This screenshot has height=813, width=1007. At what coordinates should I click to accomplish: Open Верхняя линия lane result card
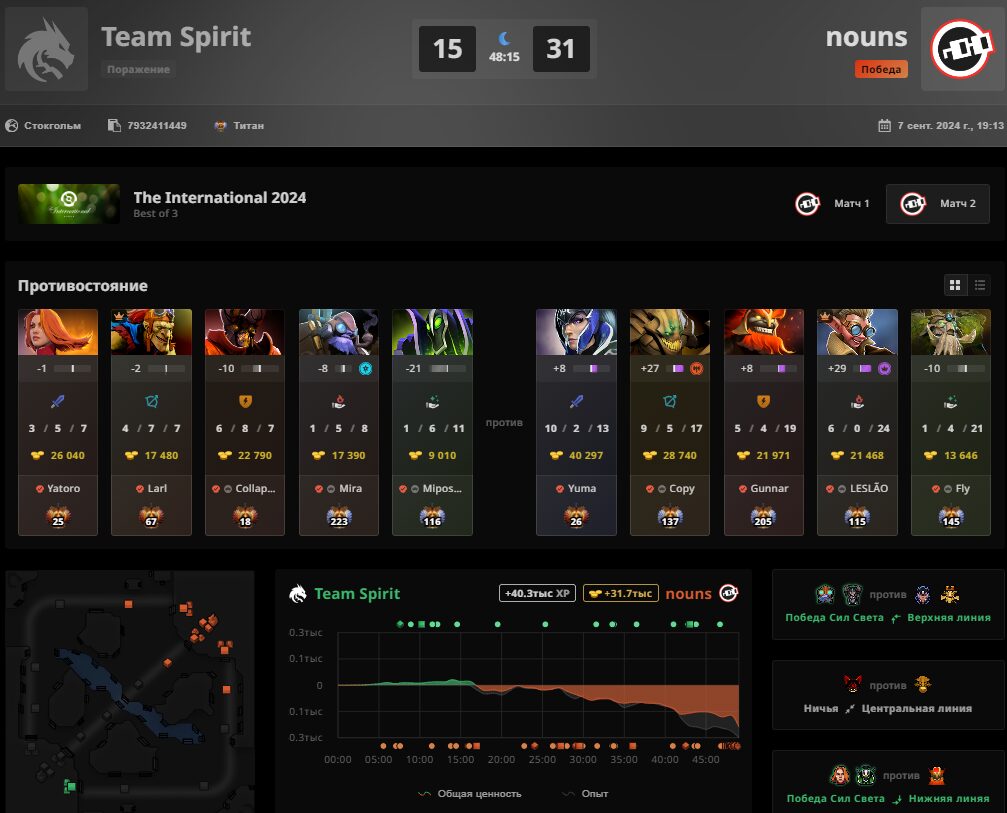[x=888, y=604]
